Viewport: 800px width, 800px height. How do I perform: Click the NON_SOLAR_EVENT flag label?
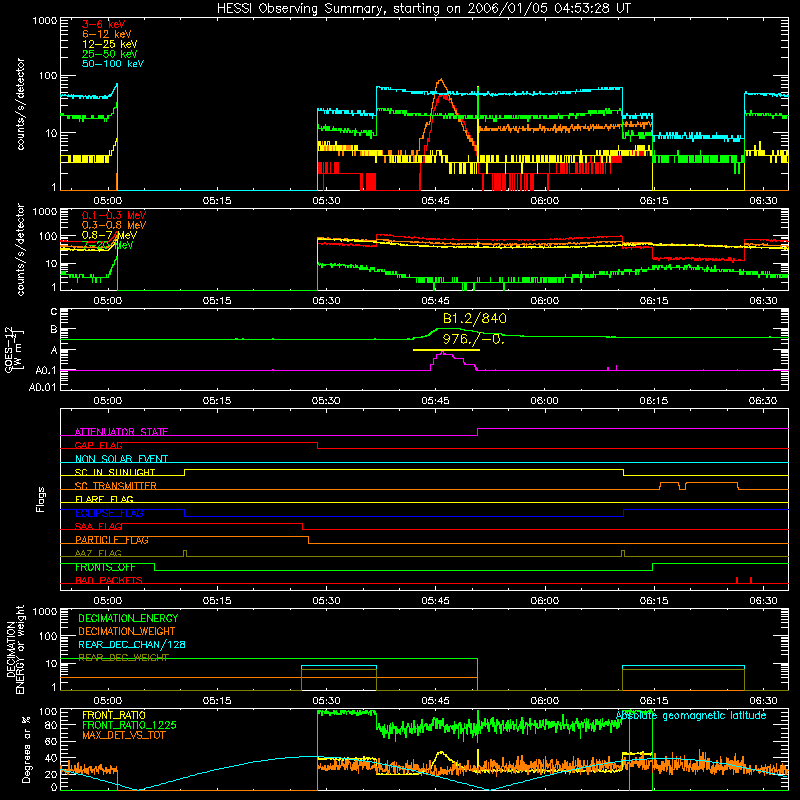tap(121, 459)
